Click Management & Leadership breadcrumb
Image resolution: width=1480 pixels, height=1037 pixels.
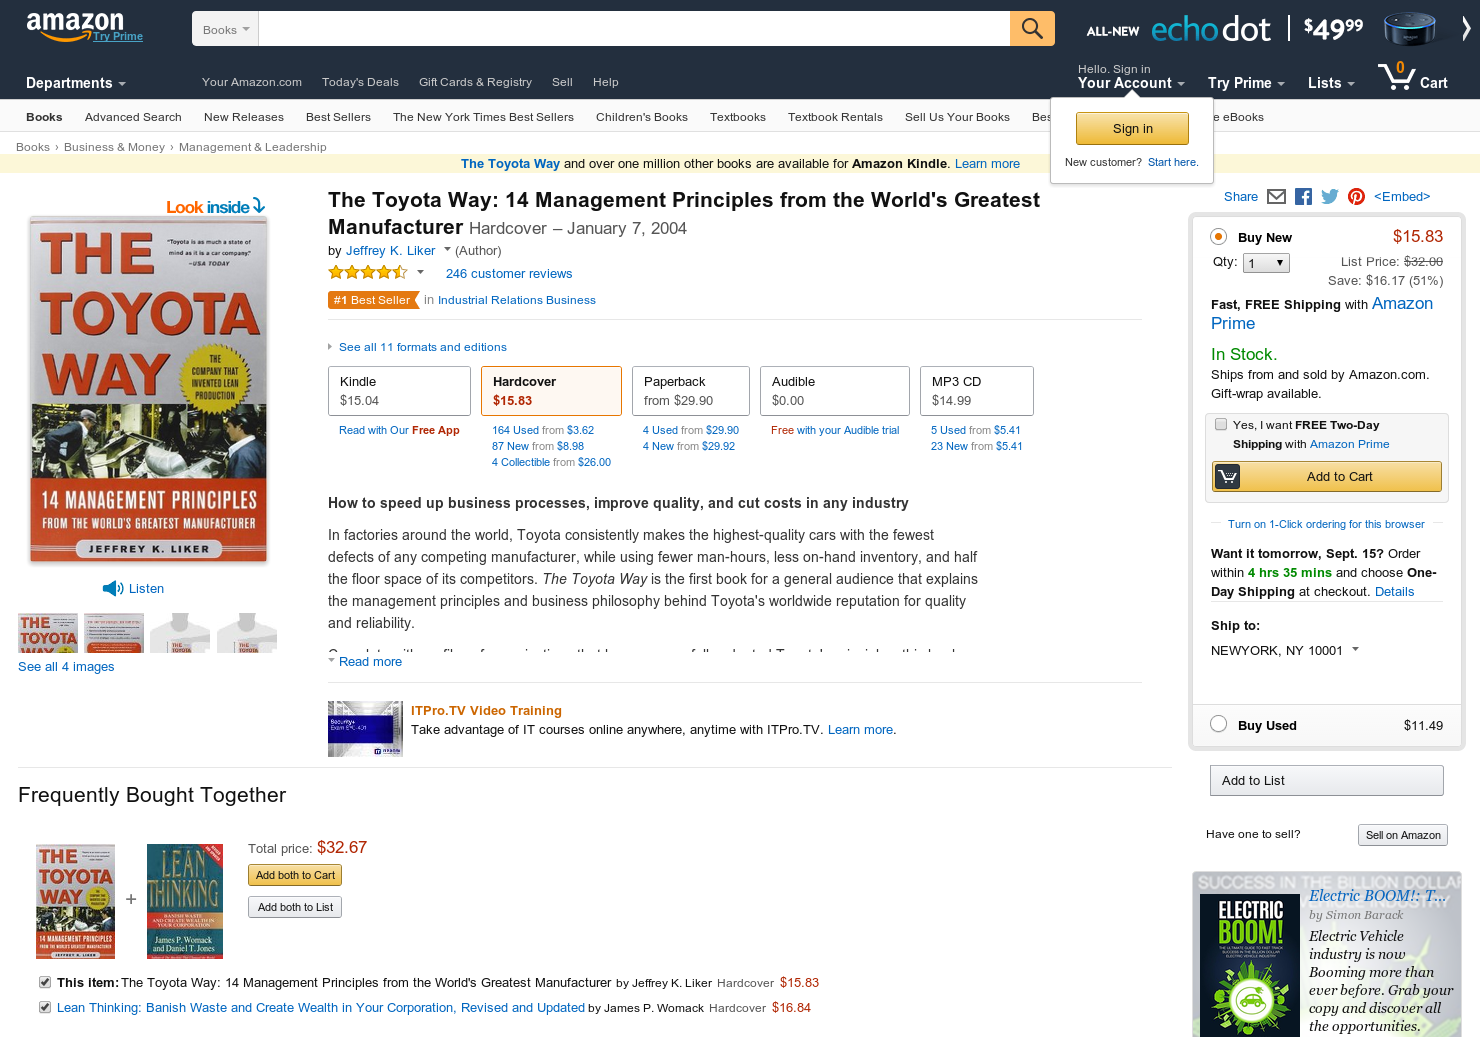[x=253, y=147]
